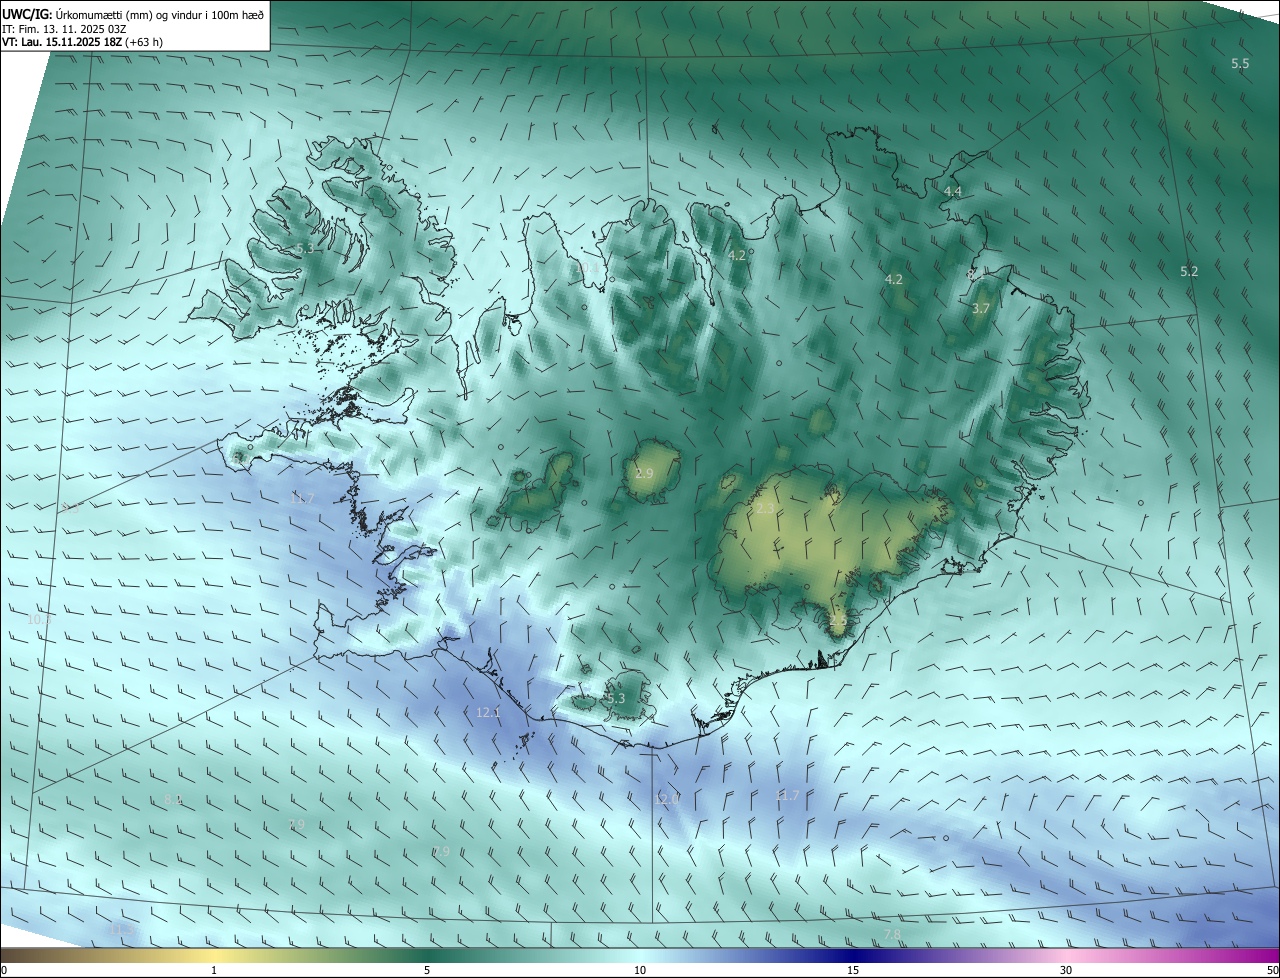Click the colour scale tick label 15
This screenshot has width=1280, height=978.
[853, 970]
